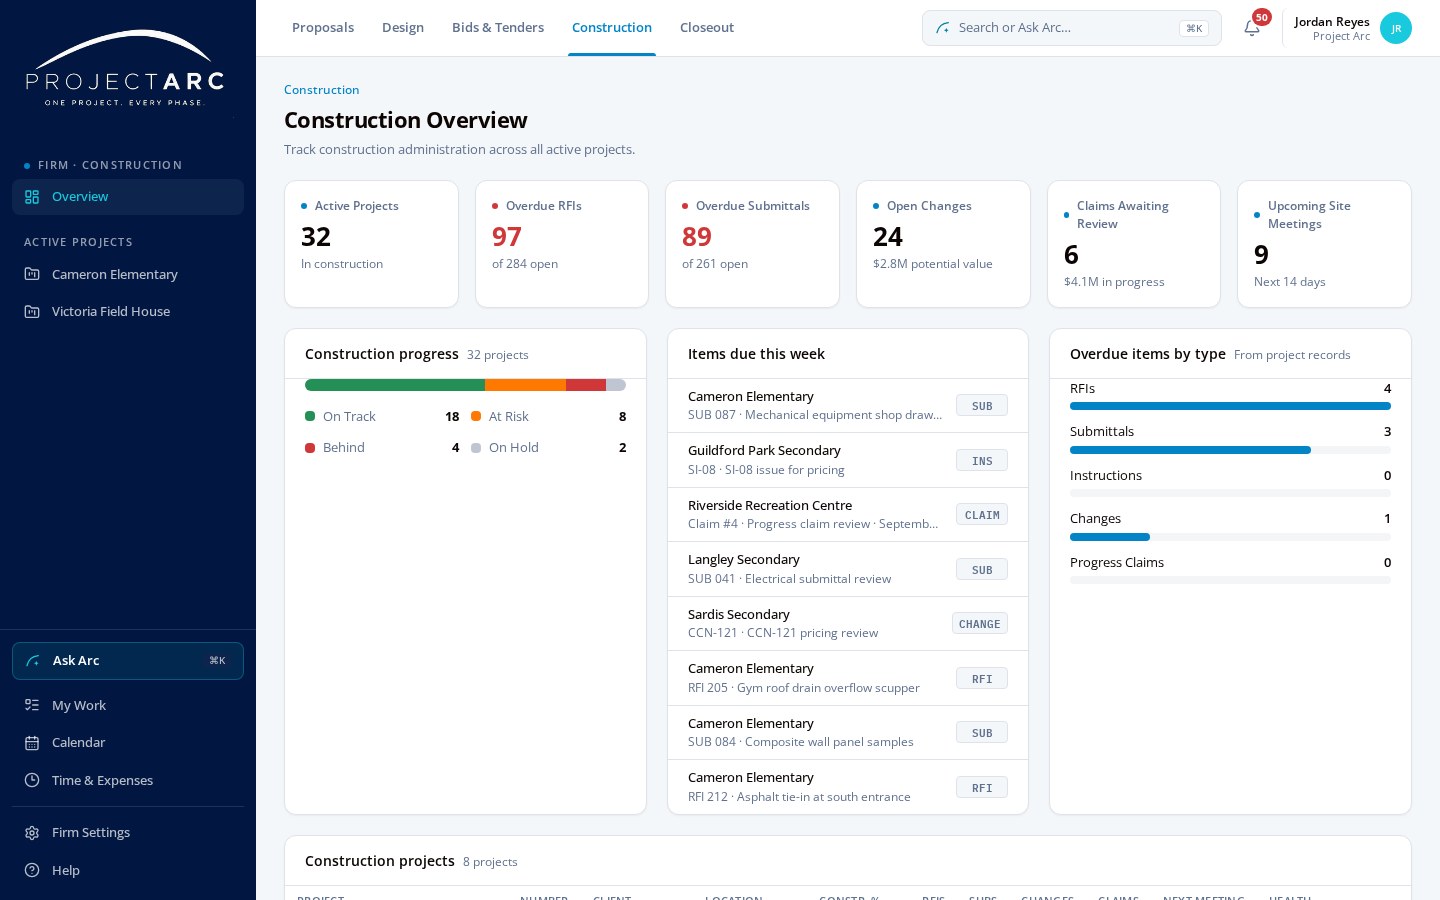The height and width of the screenshot is (900, 1440).
Task: Click the CHANGE tag on Sardis Secondary
Action: (980, 624)
